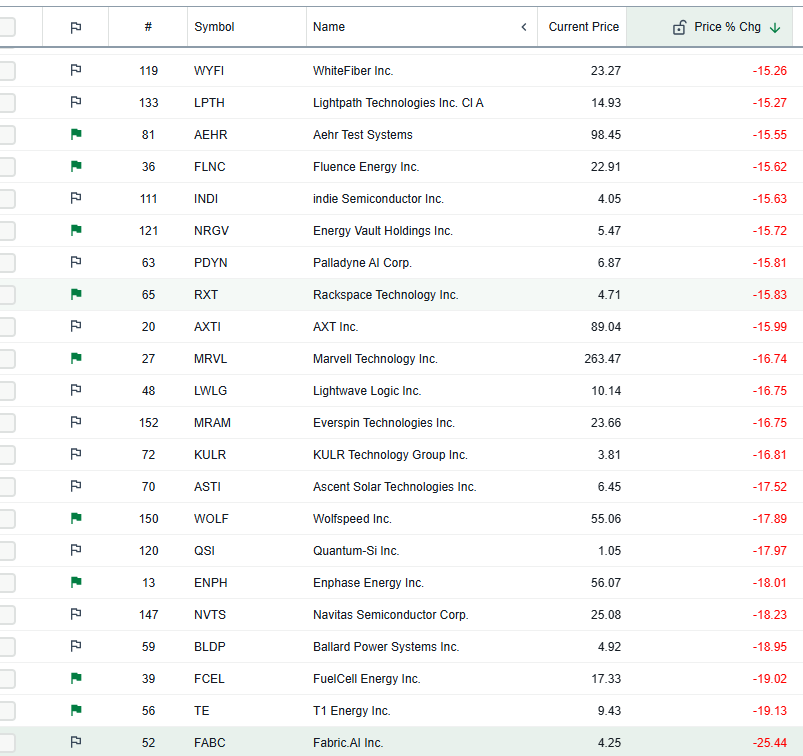Screen dimensions: 803x756
Task: Unflag the AEHR row green flag
Action: pos(76,134)
